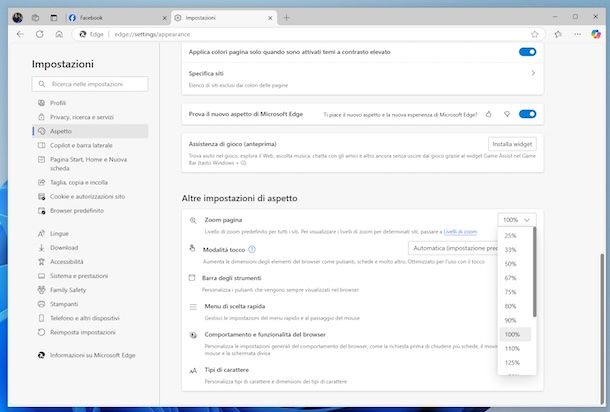Image resolution: width=610 pixels, height=412 pixels.
Task: Open the profile avatar icon in title bar
Action: (x=18, y=18)
